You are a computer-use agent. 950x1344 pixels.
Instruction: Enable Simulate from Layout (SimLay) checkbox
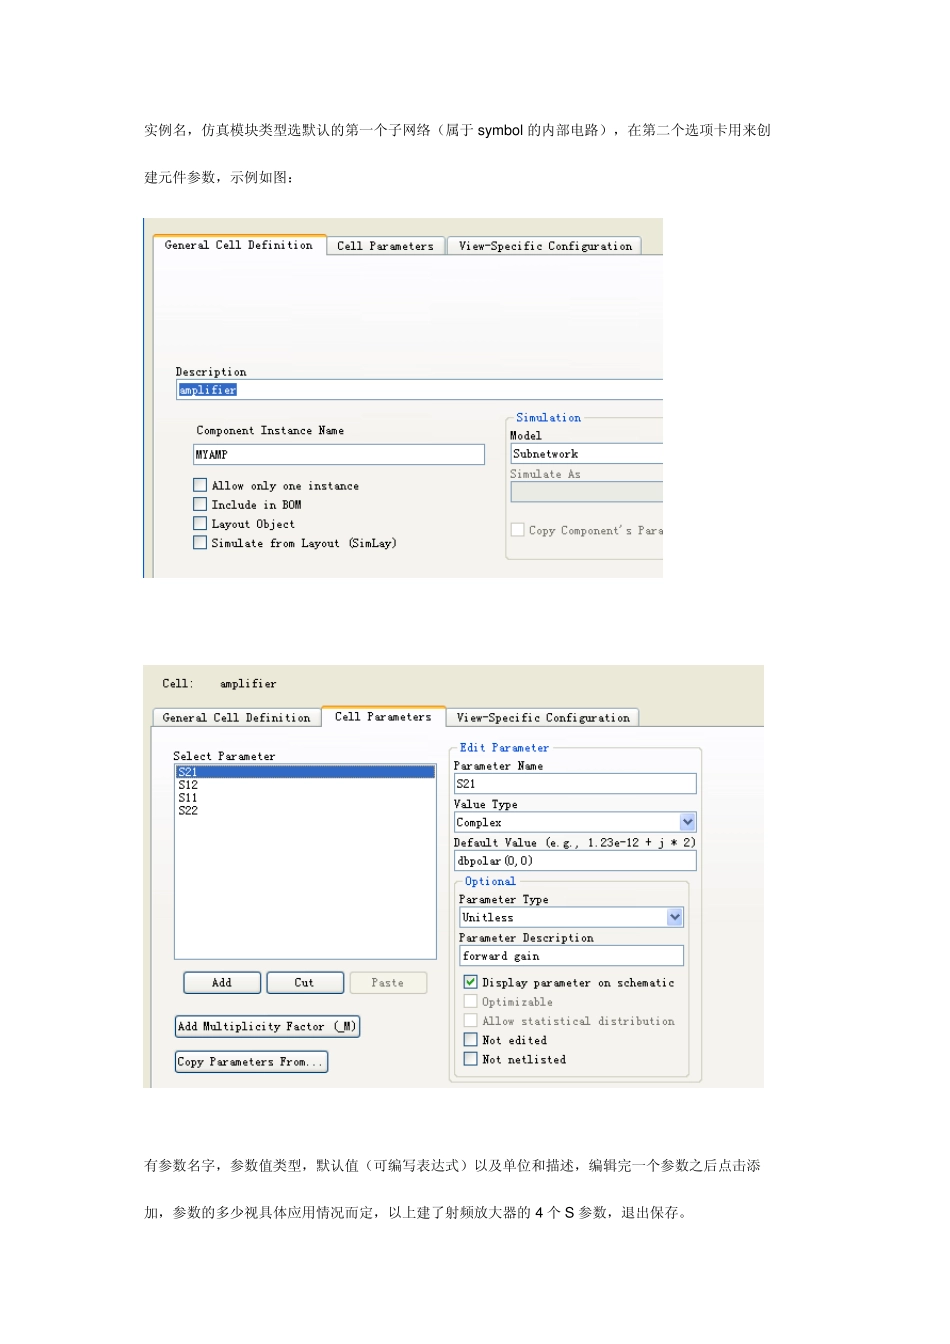pos(200,542)
